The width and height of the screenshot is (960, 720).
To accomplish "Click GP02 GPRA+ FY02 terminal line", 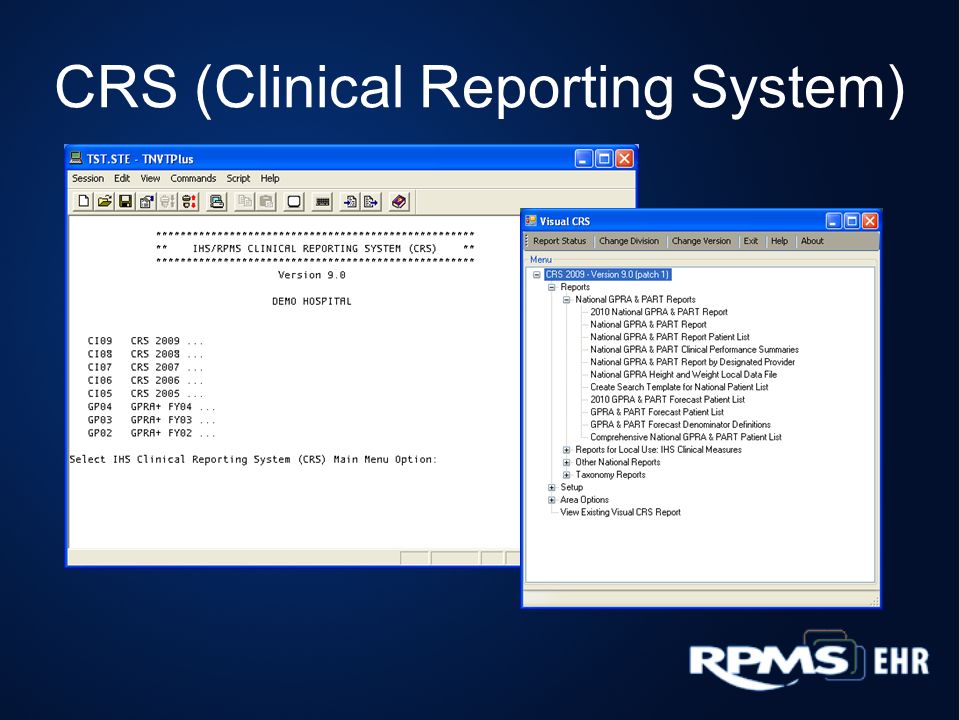I will (151, 433).
